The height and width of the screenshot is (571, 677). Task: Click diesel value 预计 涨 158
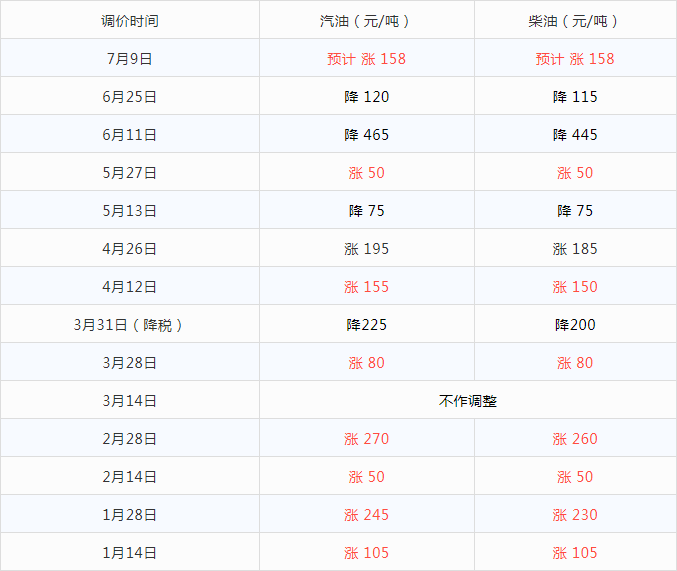pos(575,59)
